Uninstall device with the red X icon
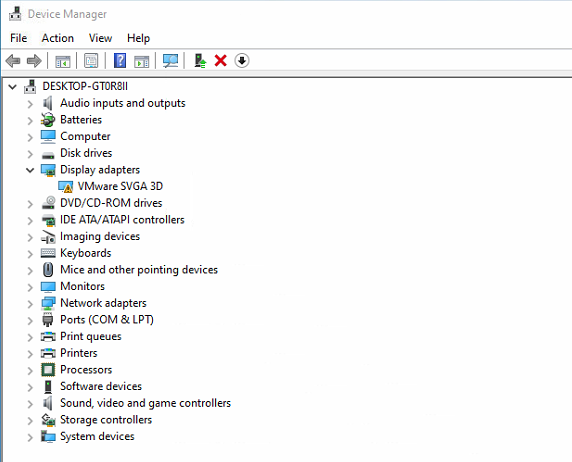This screenshot has height=462, width=572. tap(221, 61)
